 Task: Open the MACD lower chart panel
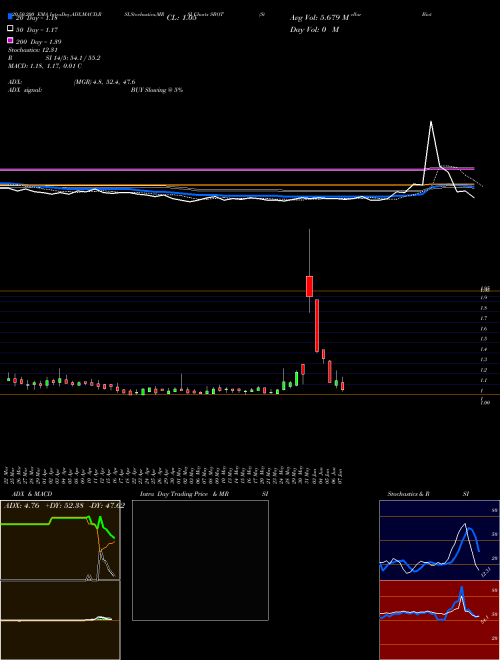(x=60, y=620)
